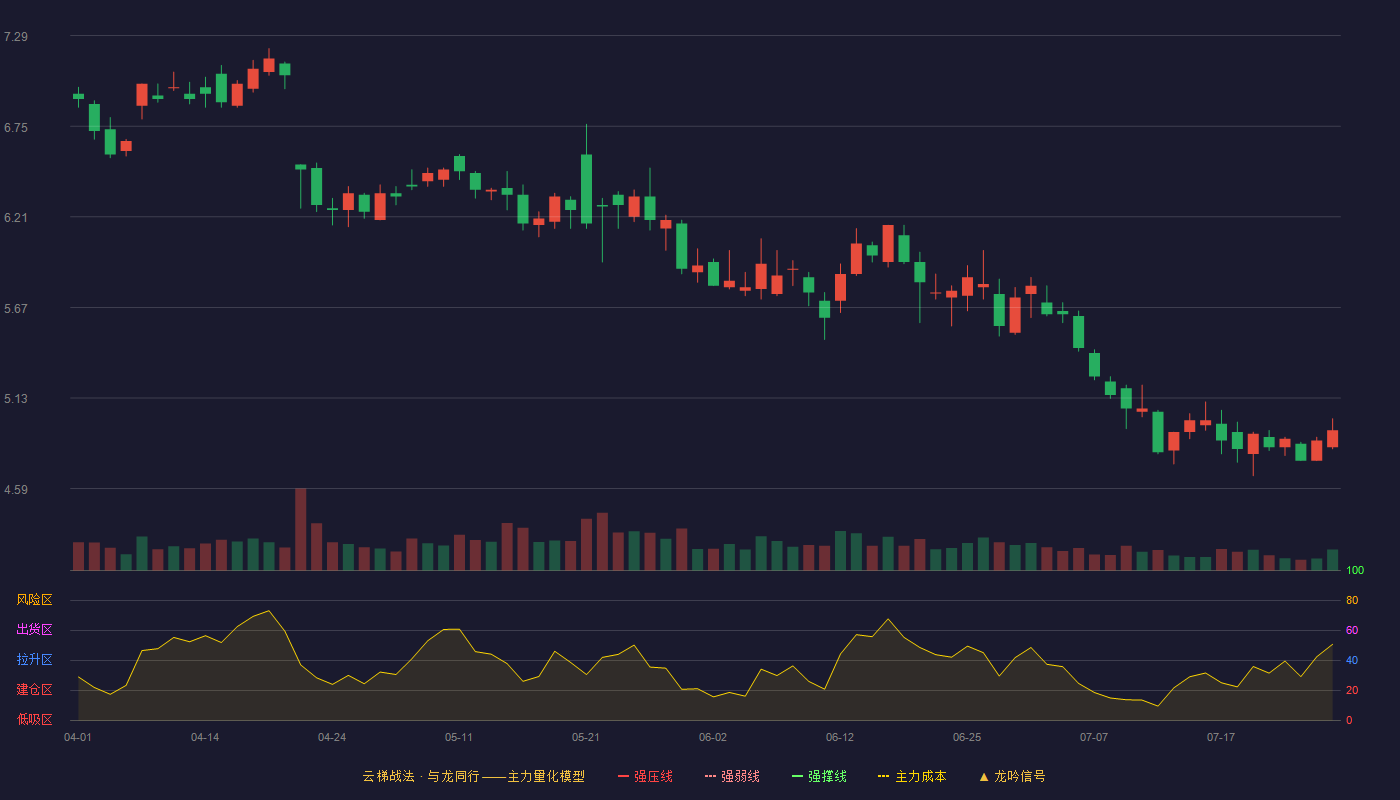Click the 低吸区 zone label
Image resolution: width=1400 pixels, height=800 pixels.
point(34,719)
